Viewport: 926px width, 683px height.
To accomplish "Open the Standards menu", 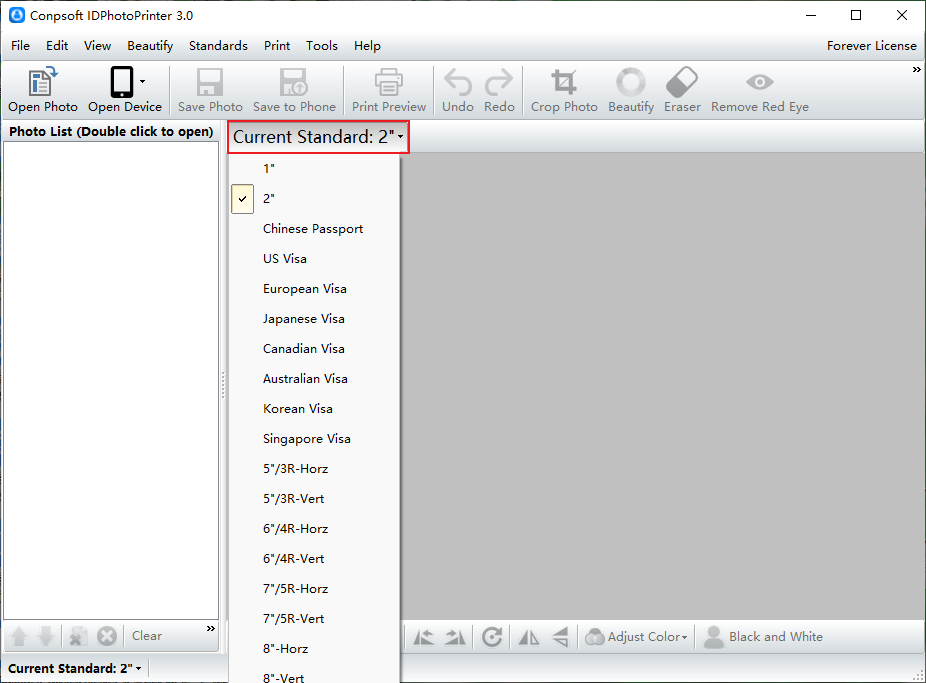I will [x=218, y=46].
